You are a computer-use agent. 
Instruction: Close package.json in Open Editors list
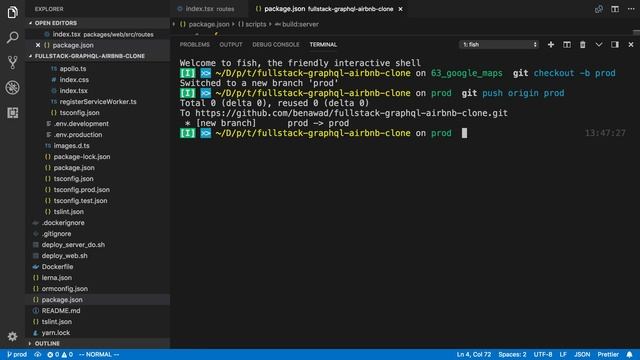(38, 45)
